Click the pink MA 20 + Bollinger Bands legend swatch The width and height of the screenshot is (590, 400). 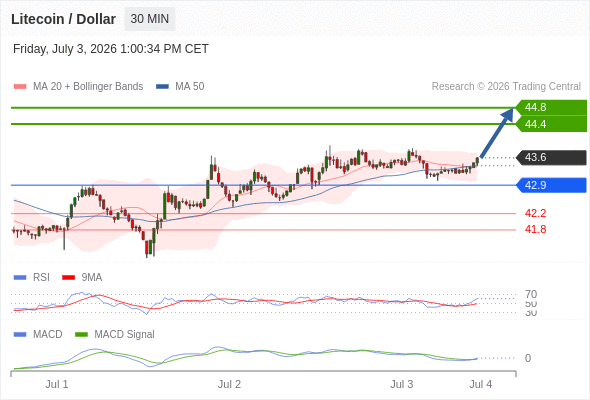(20, 87)
